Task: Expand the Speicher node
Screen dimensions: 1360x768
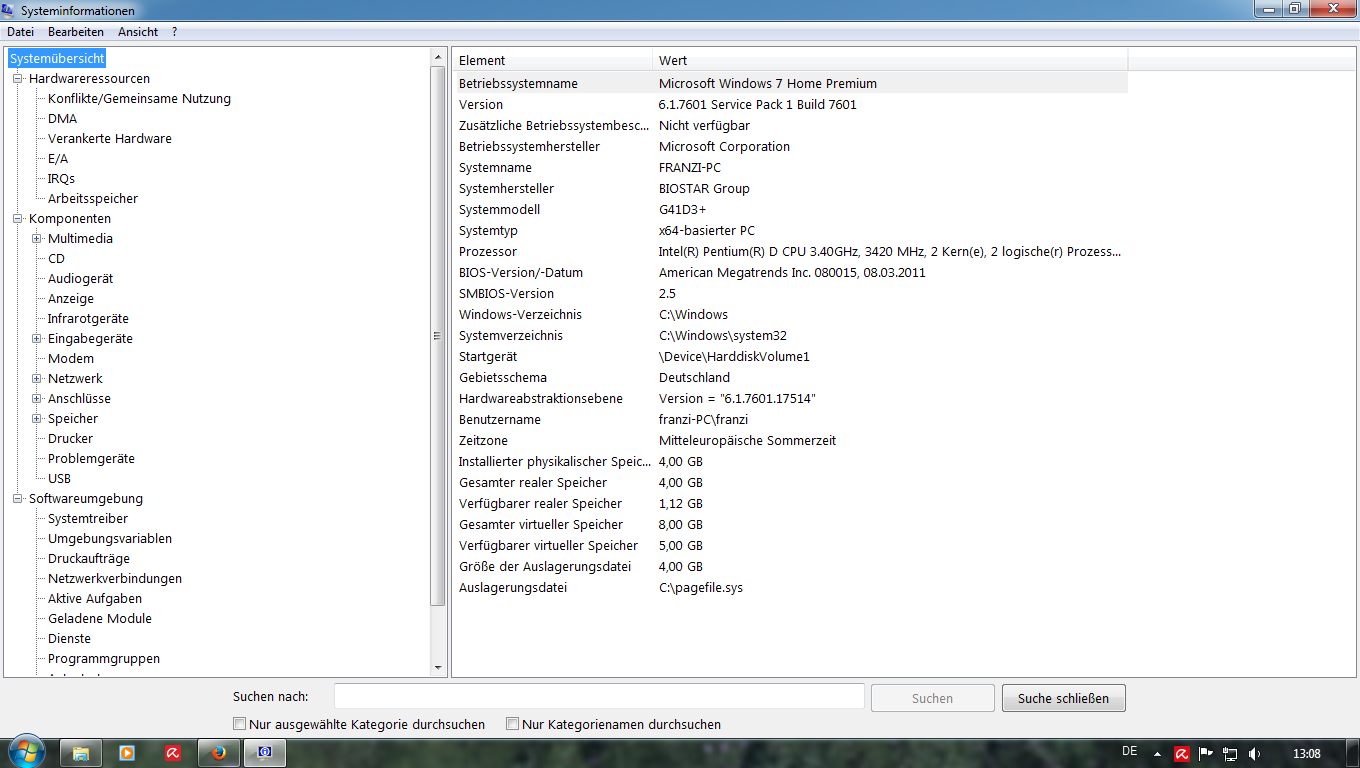Action: click(x=37, y=418)
